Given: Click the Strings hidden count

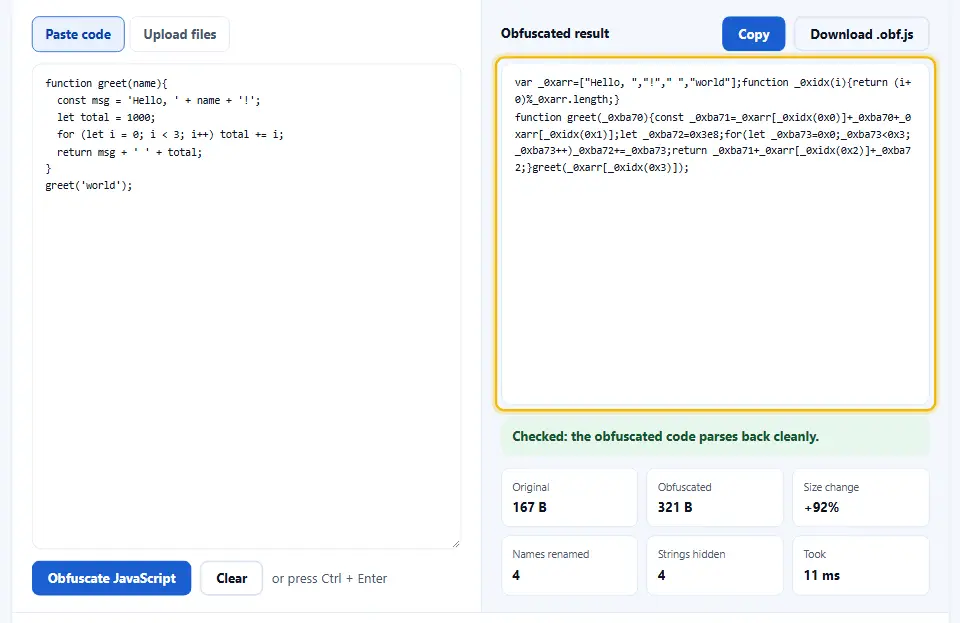Looking at the screenshot, I should click(x=661, y=575).
